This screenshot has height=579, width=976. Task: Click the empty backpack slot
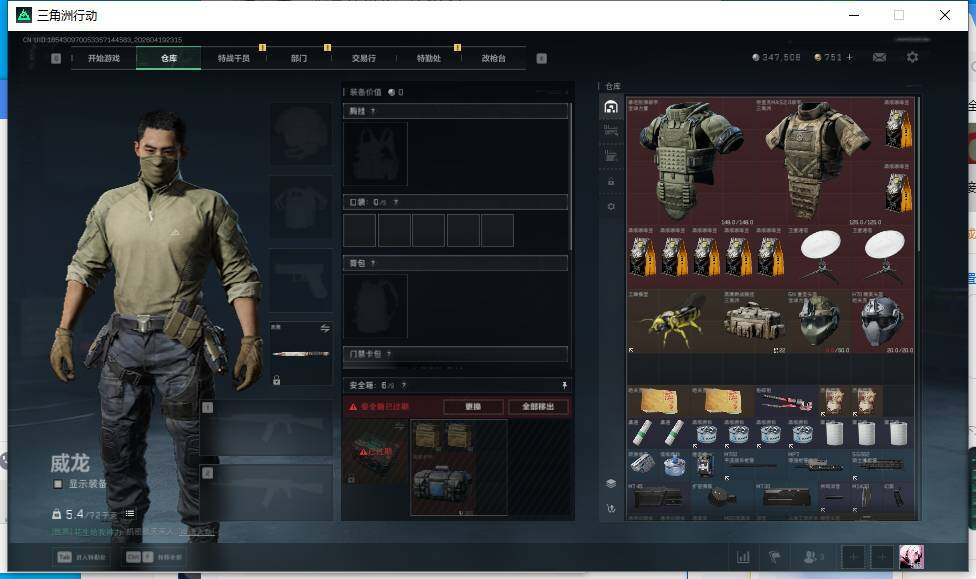coord(375,306)
